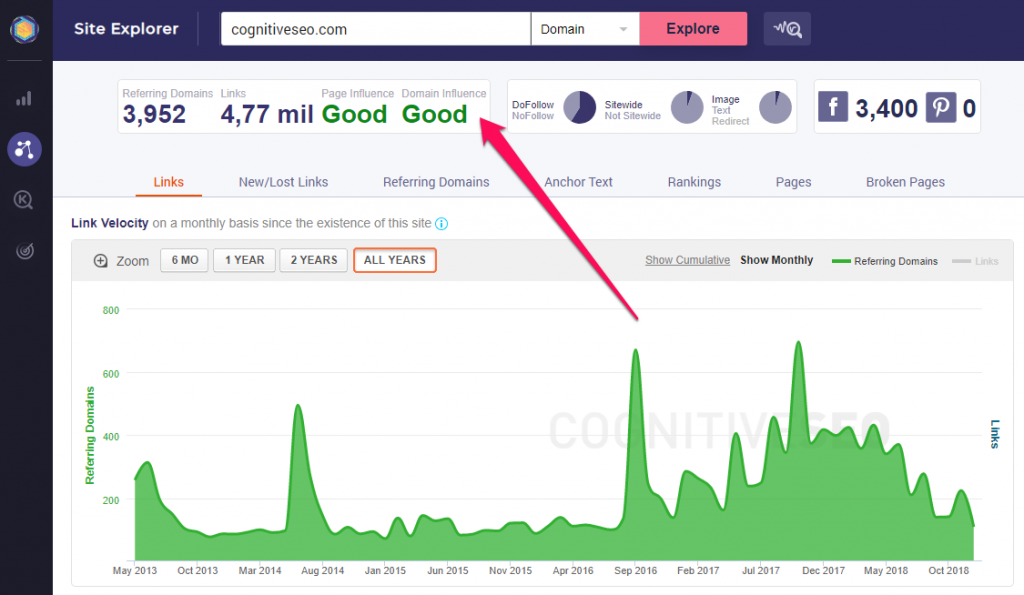The width and height of the screenshot is (1024, 595).
Task: Toggle the Links legend series
Action: [x=975, y=261]
